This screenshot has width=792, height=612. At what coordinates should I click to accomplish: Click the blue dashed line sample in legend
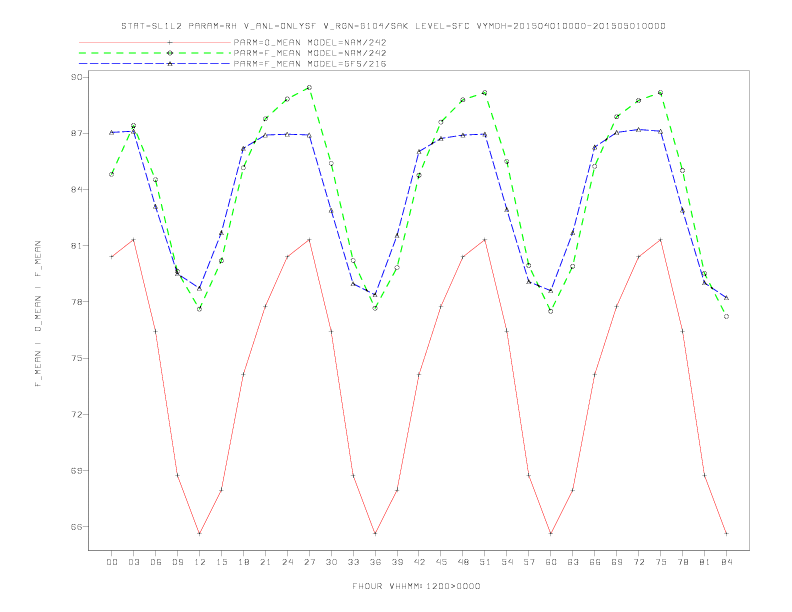tap(155, 64)
